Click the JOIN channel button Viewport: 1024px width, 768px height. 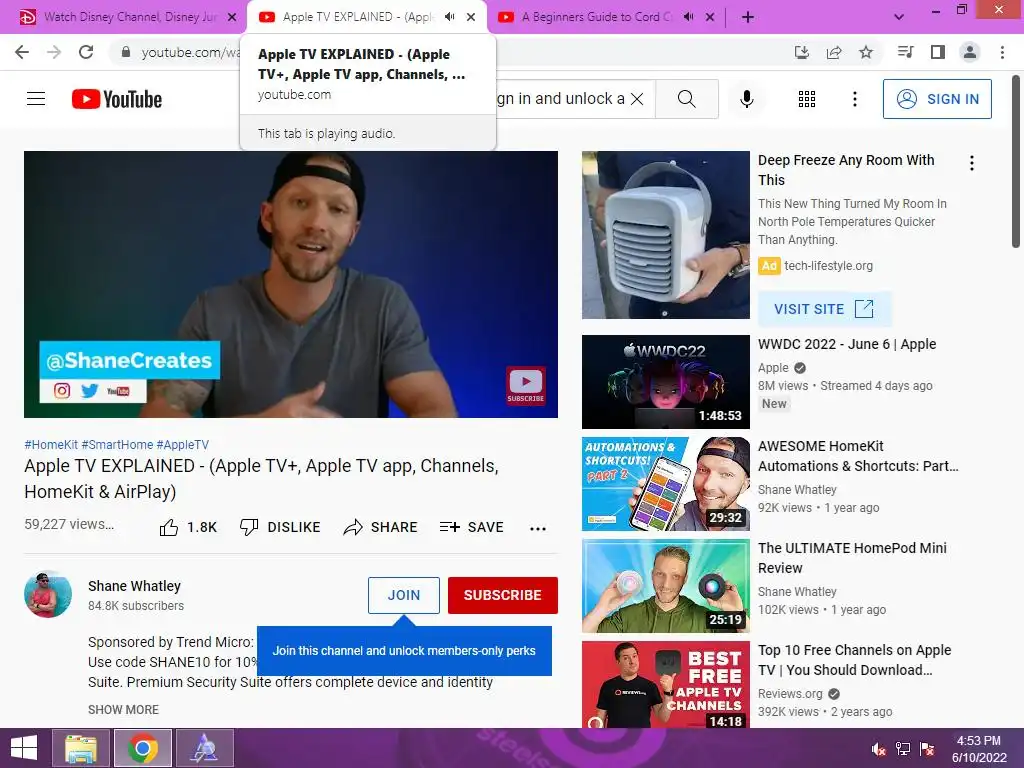(x=404, y=595)
